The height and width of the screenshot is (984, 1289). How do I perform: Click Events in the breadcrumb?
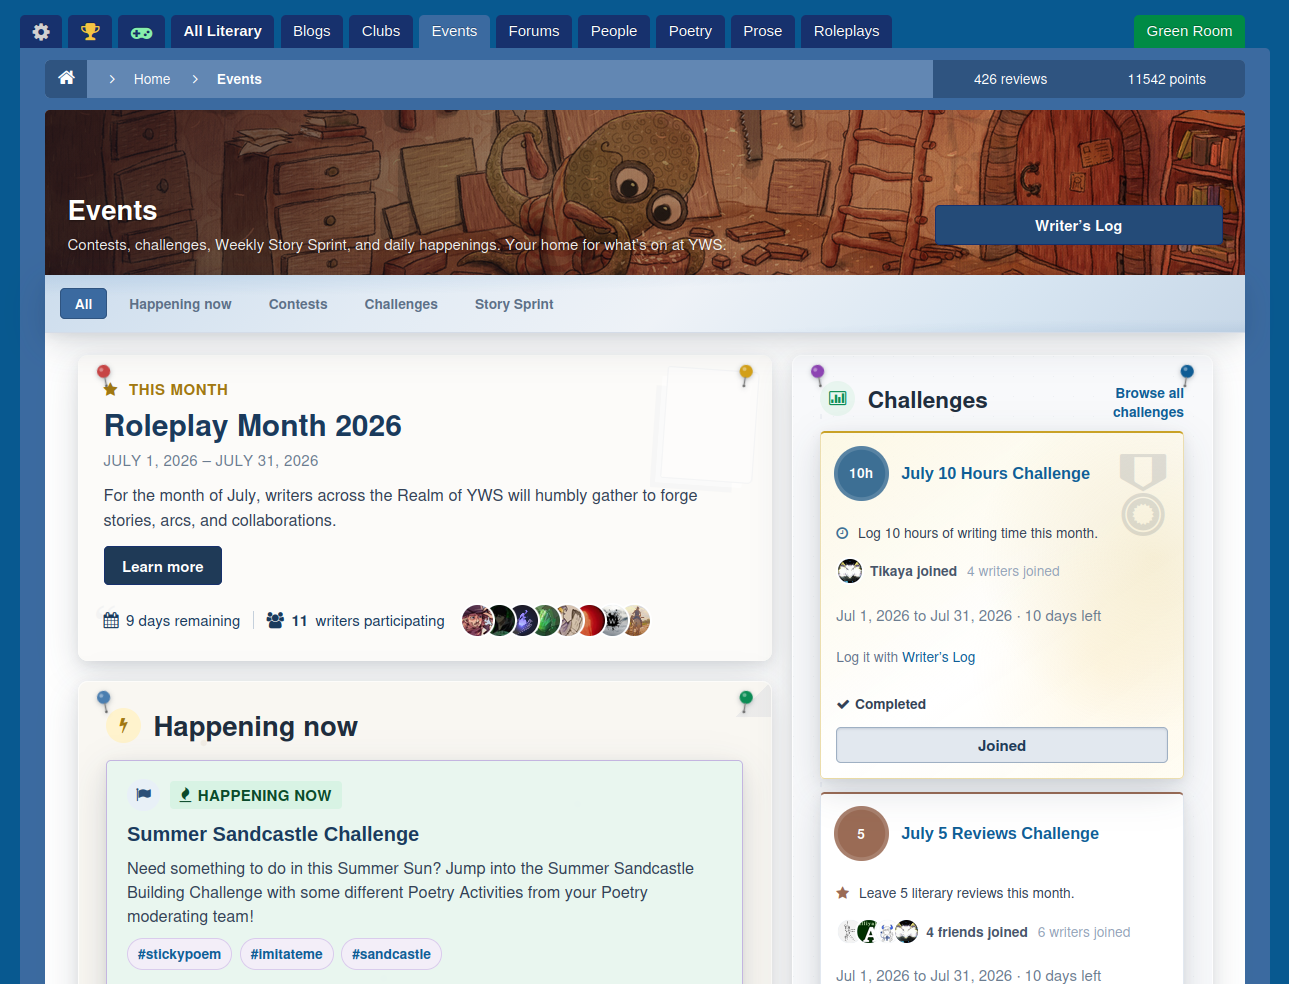click(x=239, y=79)
